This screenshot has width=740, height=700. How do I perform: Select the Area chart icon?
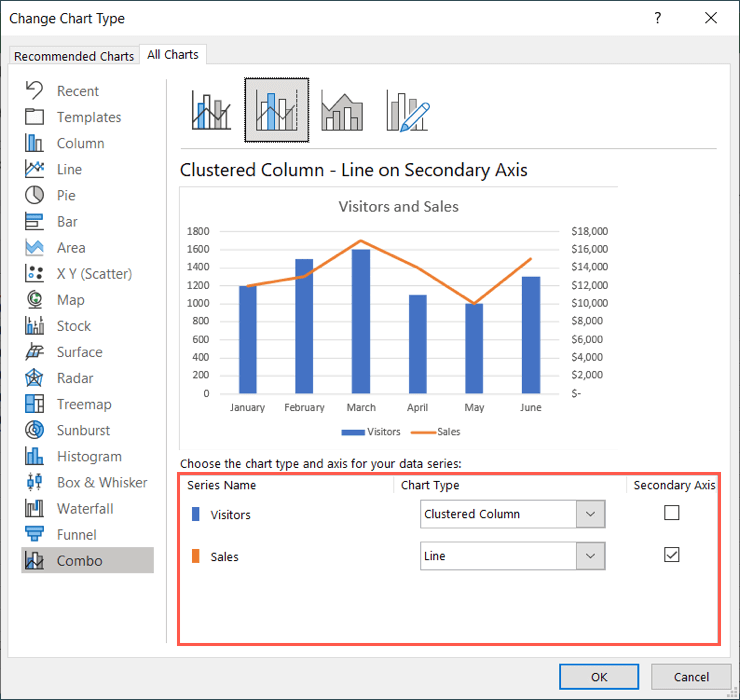click(34, 247)
